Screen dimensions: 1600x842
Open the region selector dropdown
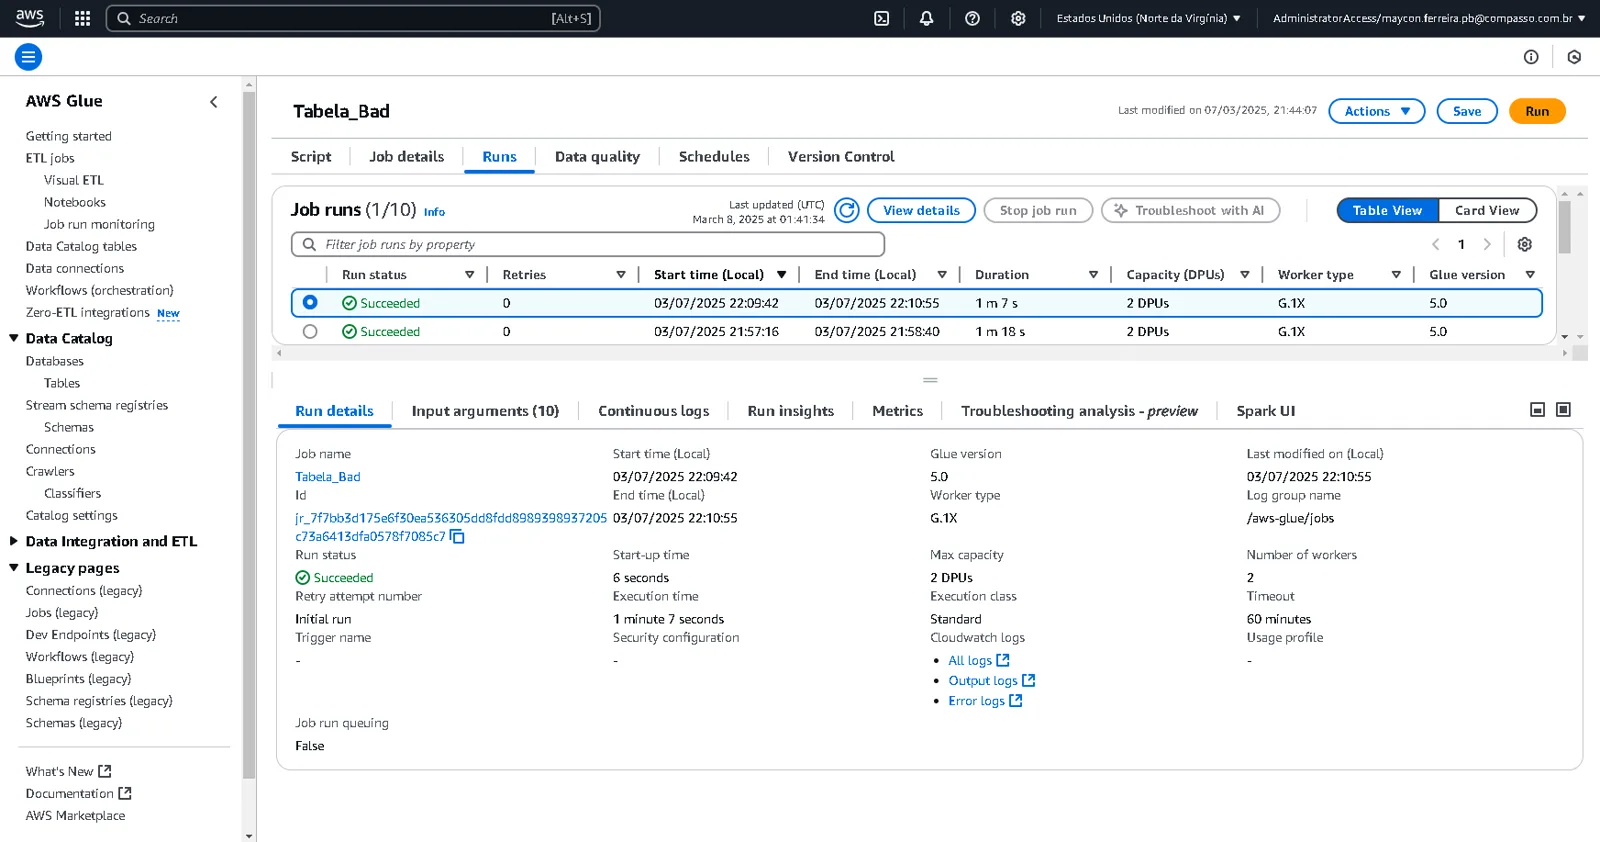point(1148,18)
